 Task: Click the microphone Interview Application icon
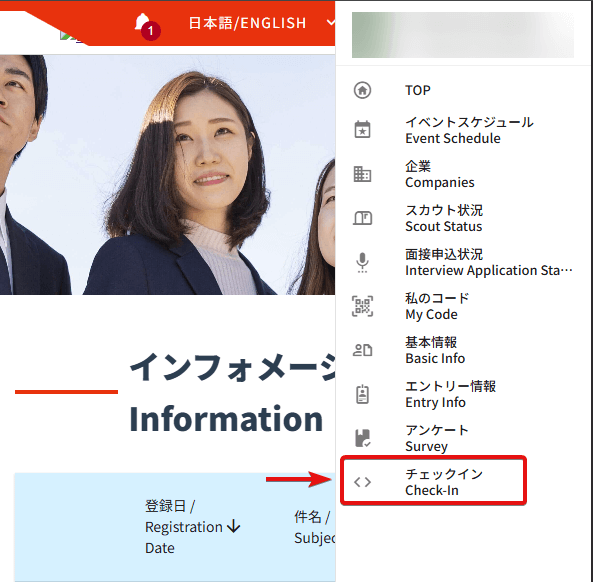tap(362, 262)
